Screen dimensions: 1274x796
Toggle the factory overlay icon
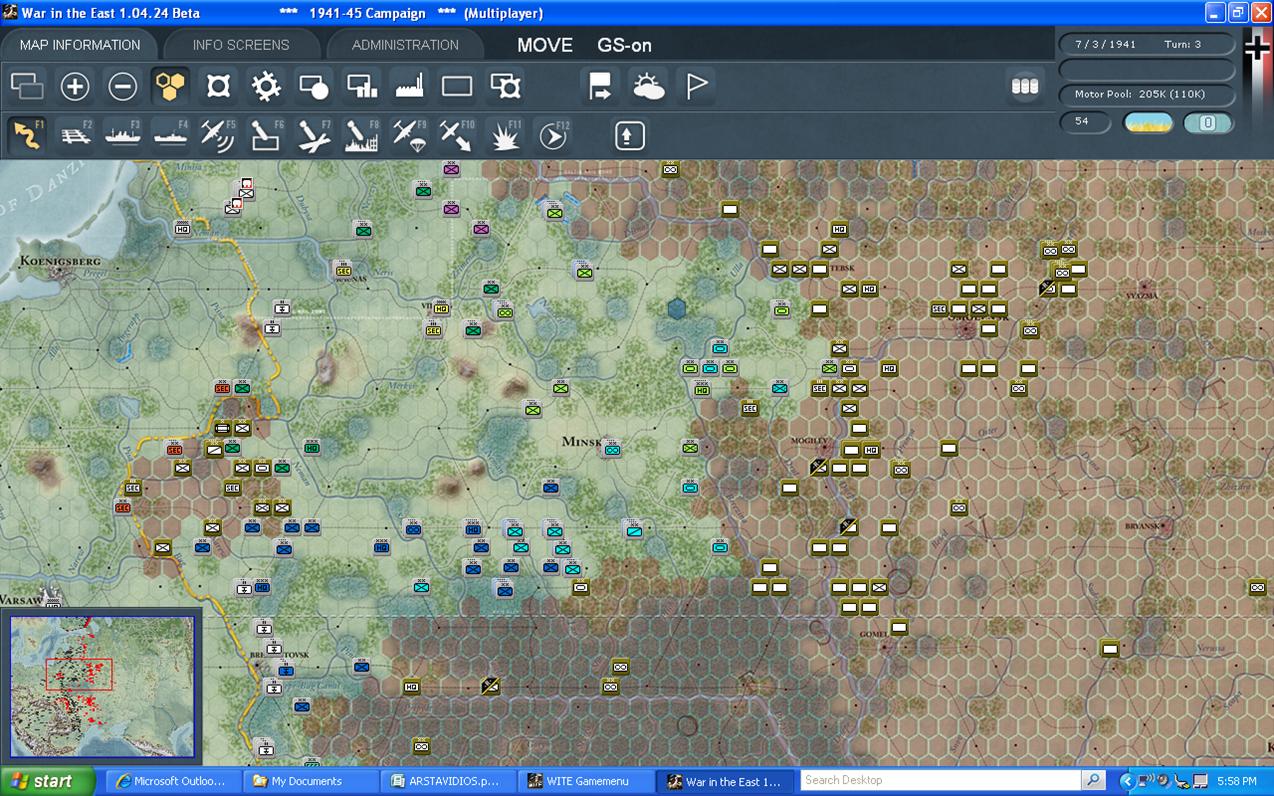tap(410, 87)
